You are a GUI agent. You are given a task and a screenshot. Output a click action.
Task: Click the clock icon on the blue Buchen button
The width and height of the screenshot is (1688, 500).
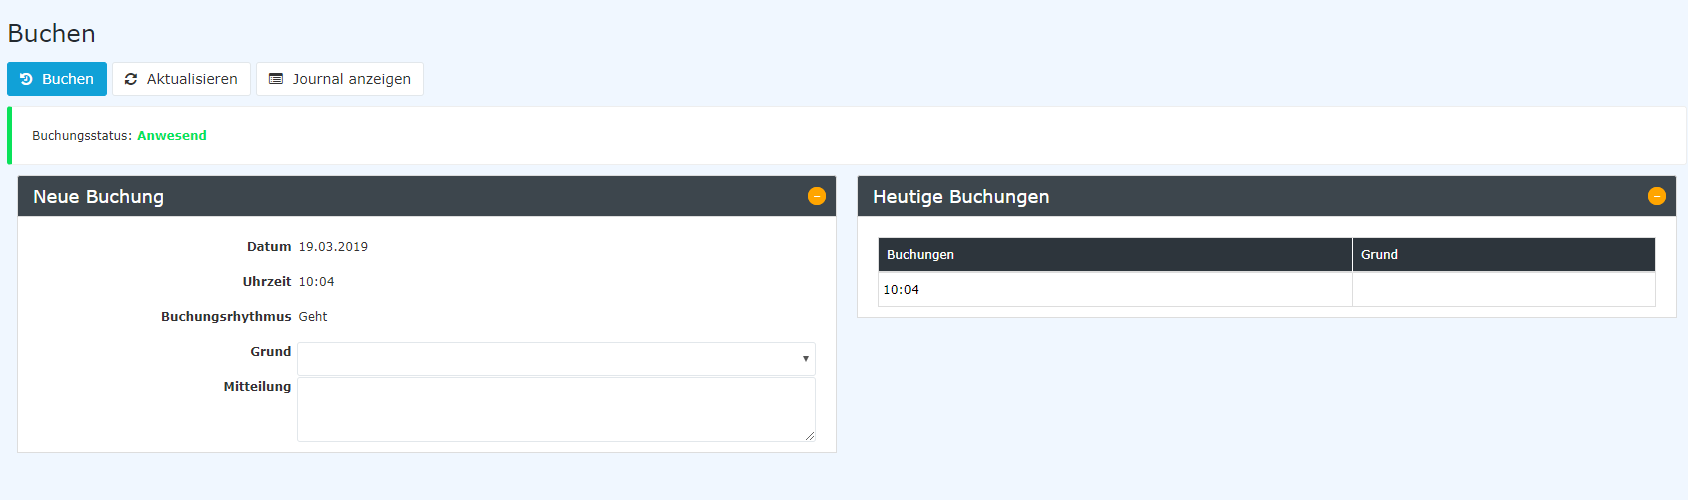pyautogui.click(x=27, y=79)
